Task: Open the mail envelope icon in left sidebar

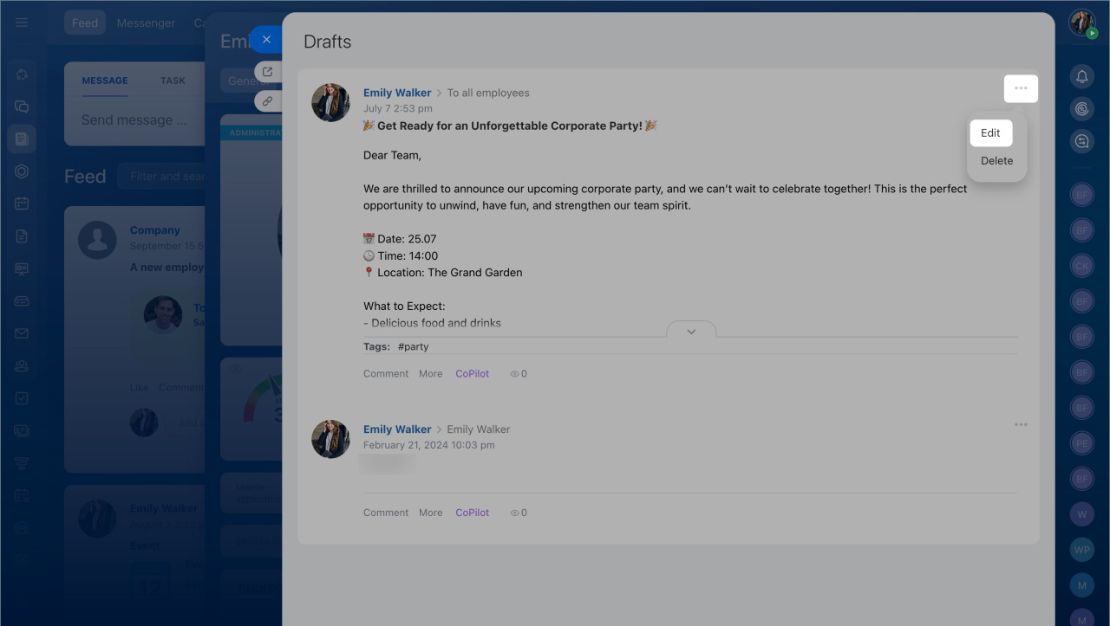Action: click(x=22, y=334)
